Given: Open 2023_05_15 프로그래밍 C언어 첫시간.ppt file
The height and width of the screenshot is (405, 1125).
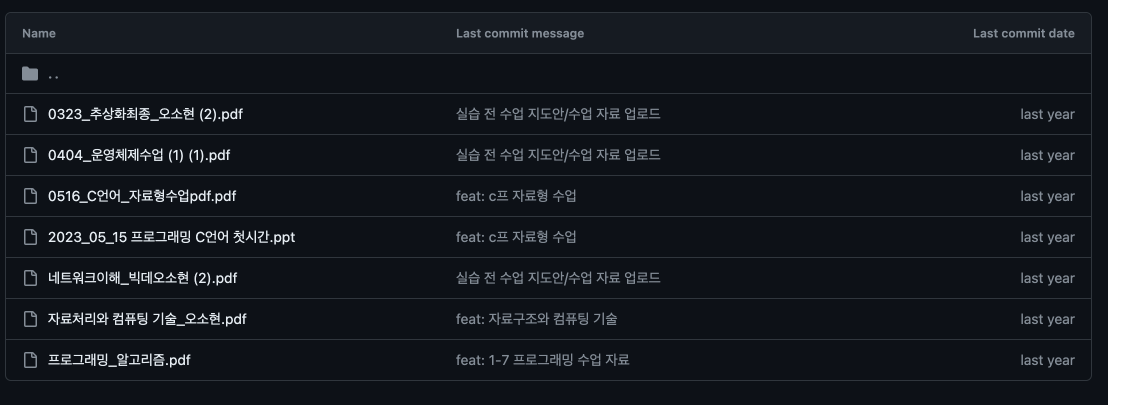Looking at the screenshot, I should 171,237.
